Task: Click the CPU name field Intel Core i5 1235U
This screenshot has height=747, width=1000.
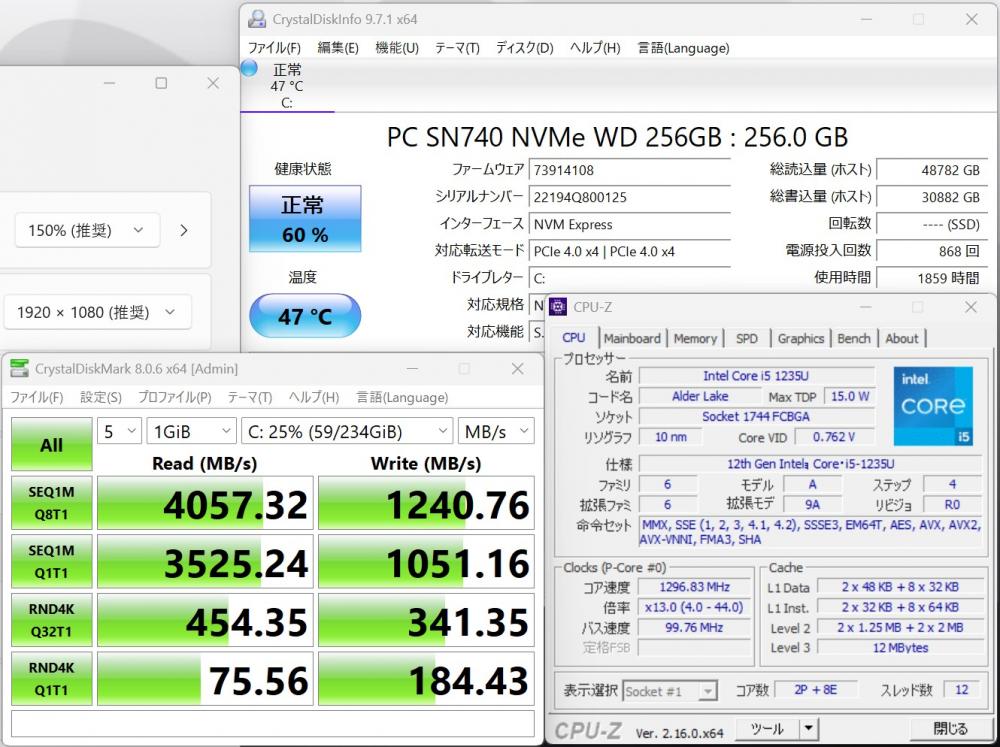Action: pos(756,376)
